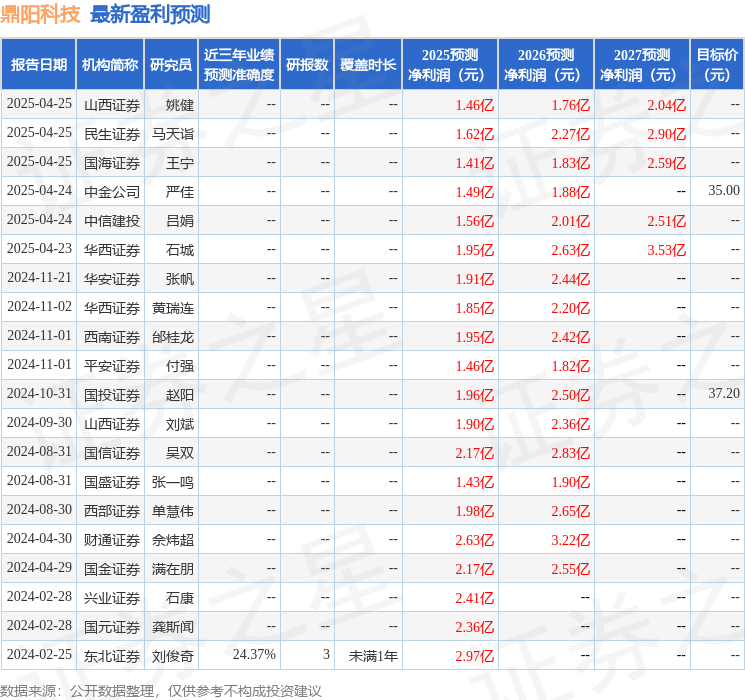Click analyst name 吕娟

pyautogui.click(x=180, y=221)
